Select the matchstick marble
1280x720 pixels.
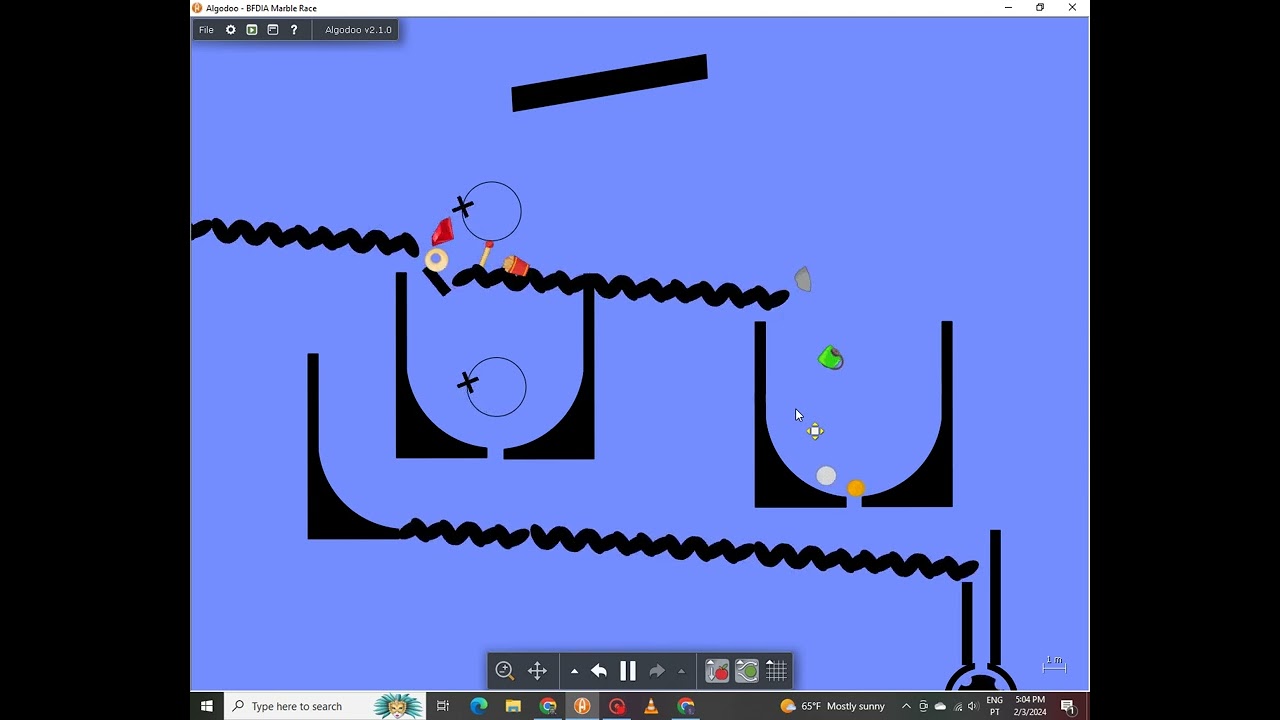[486, 254]
